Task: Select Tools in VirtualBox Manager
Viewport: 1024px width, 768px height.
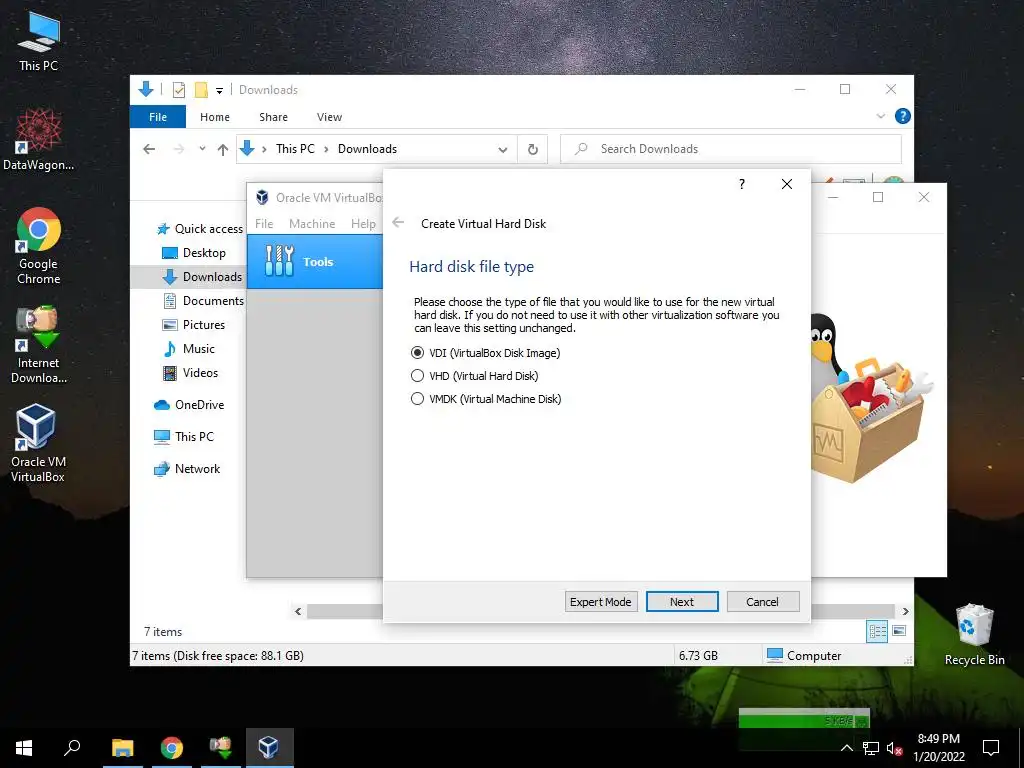Action: pyautogui.click(x=315, y=261)
